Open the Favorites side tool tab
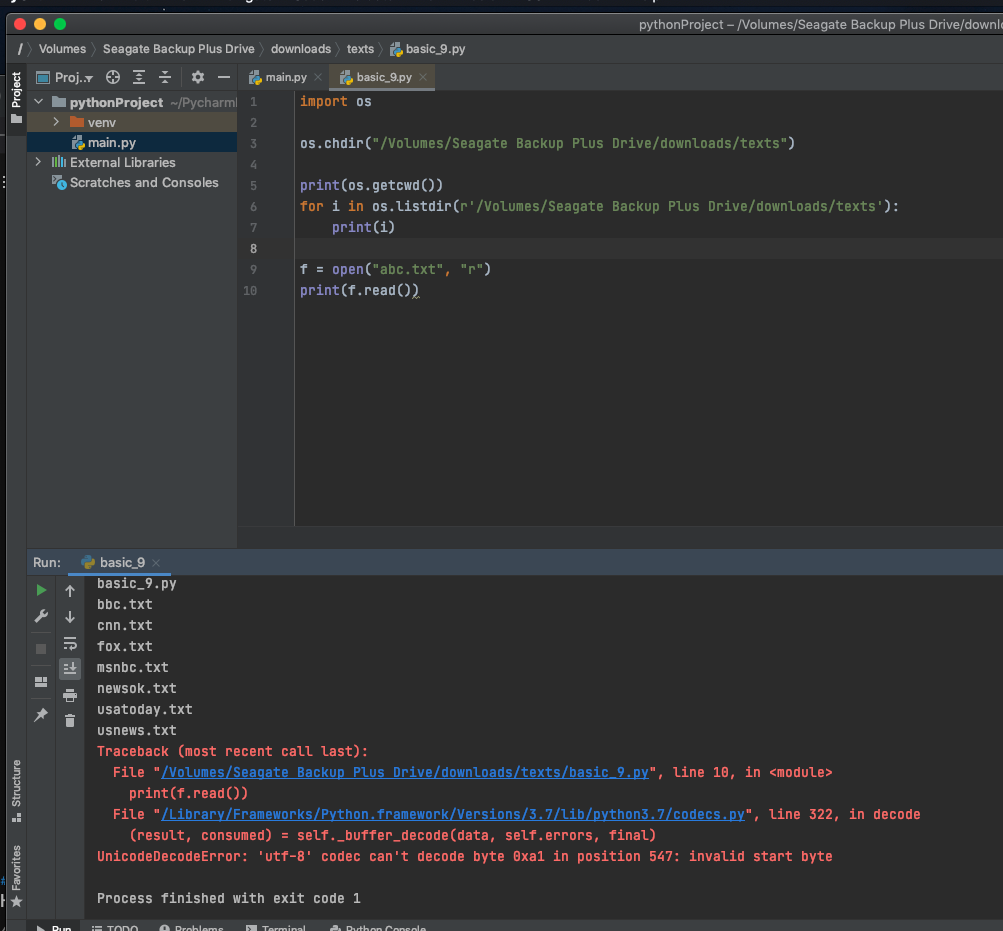The height and width of the screenshot is (931, 1003). click(16, 875)
